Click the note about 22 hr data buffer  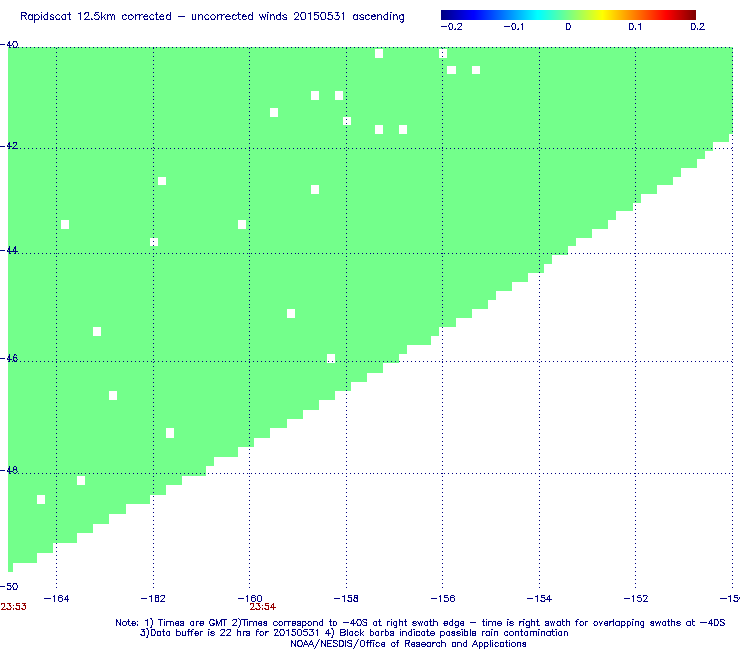pyautogui.click(x=354, y=633)
